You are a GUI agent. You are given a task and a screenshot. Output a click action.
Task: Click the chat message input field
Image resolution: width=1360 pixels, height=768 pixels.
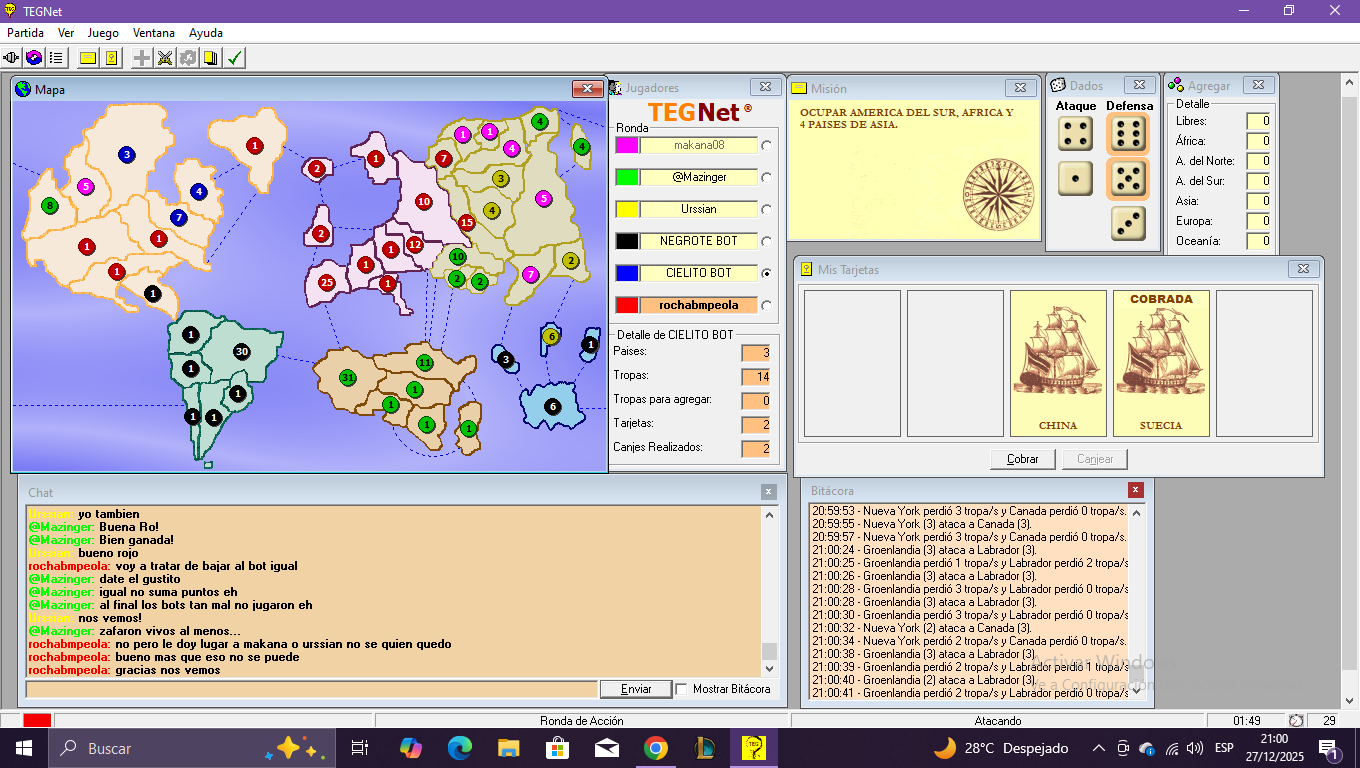(311, 689)
